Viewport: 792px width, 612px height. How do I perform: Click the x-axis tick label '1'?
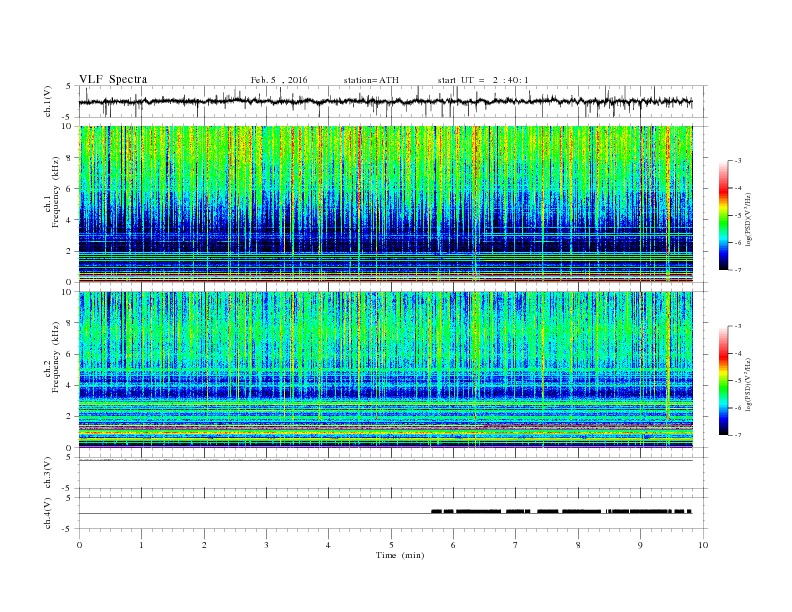[x=141, y=545]
